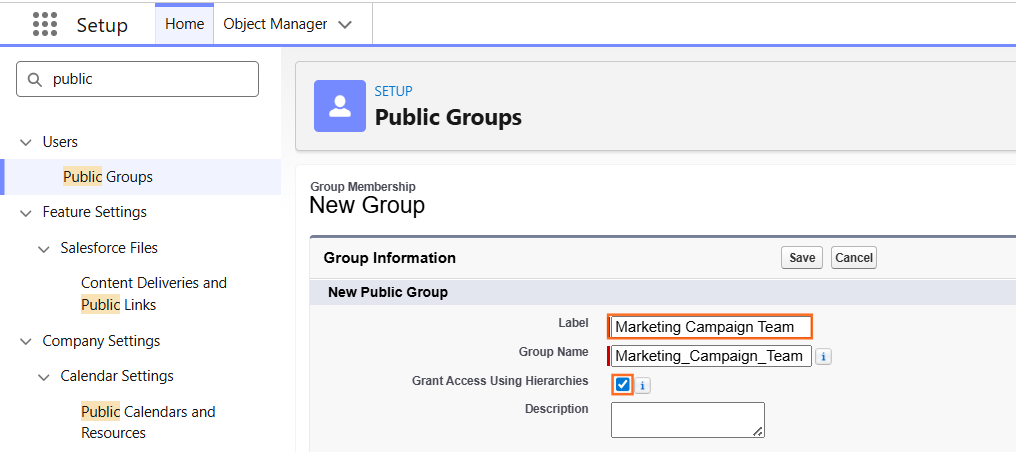Click the Group Name input field
Viewport: 1016px width, 452px height.
tap(711, 356)
